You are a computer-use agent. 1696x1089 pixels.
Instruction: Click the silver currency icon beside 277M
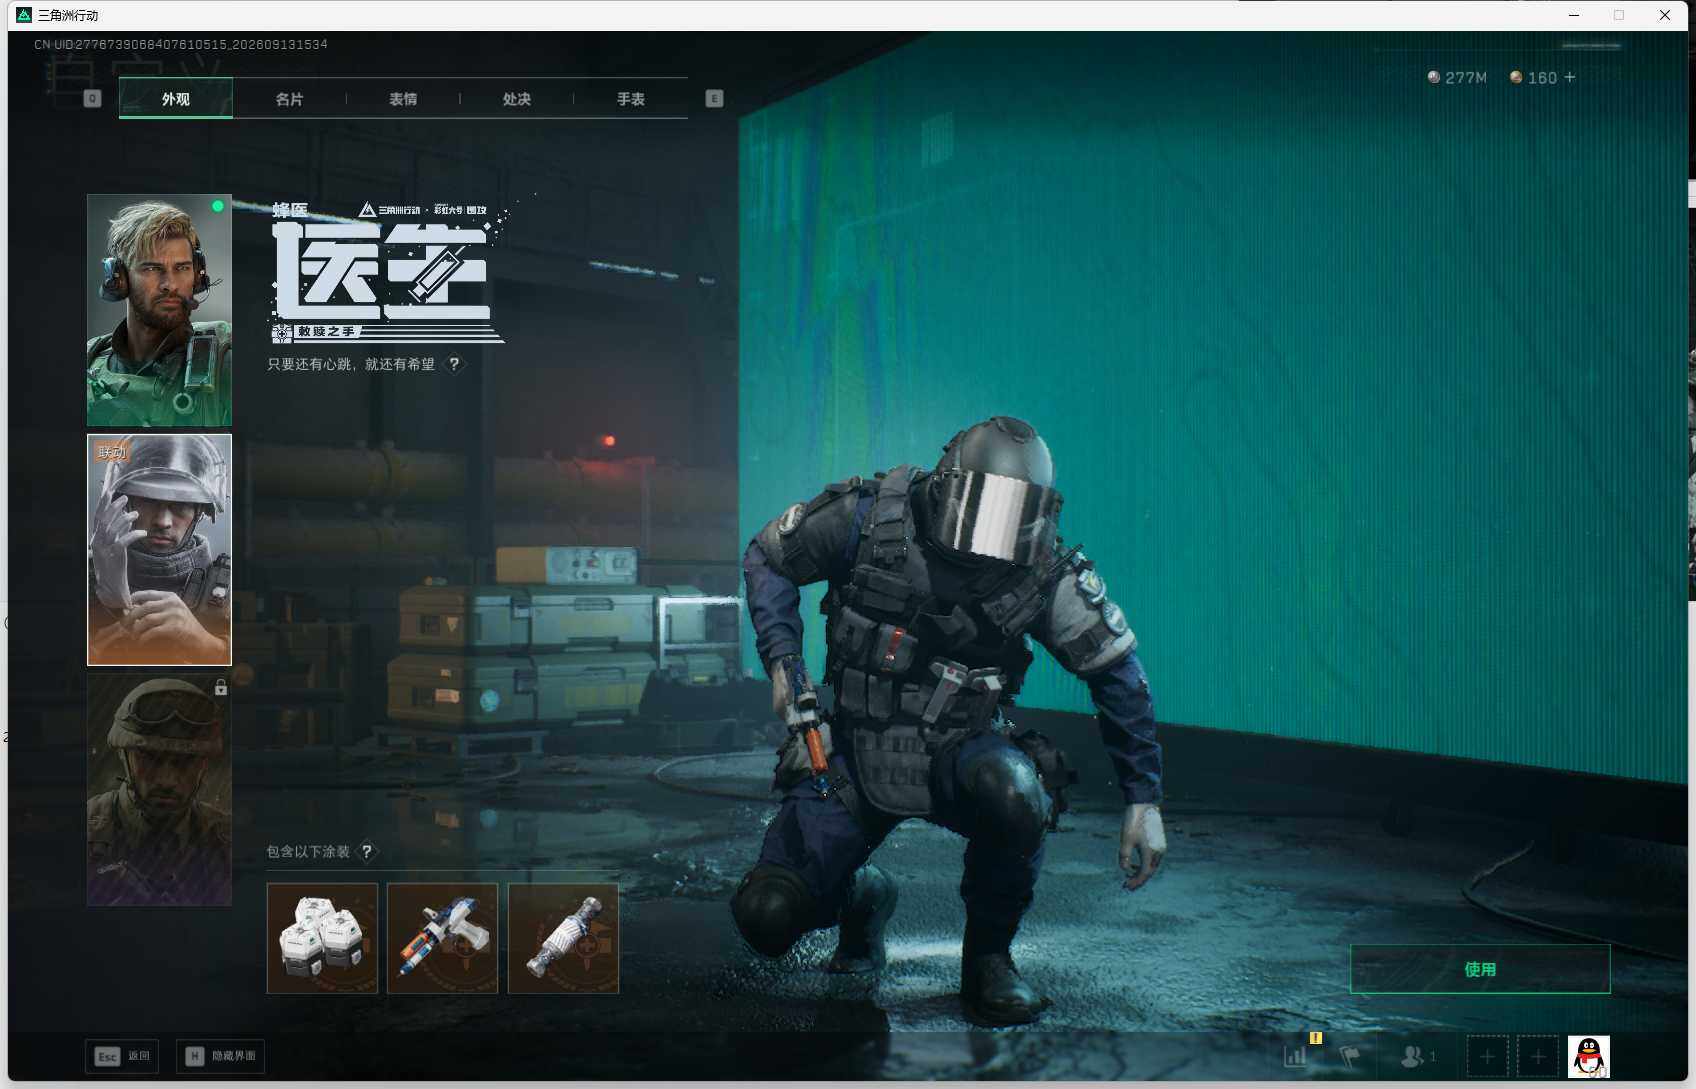point(1434,77)
